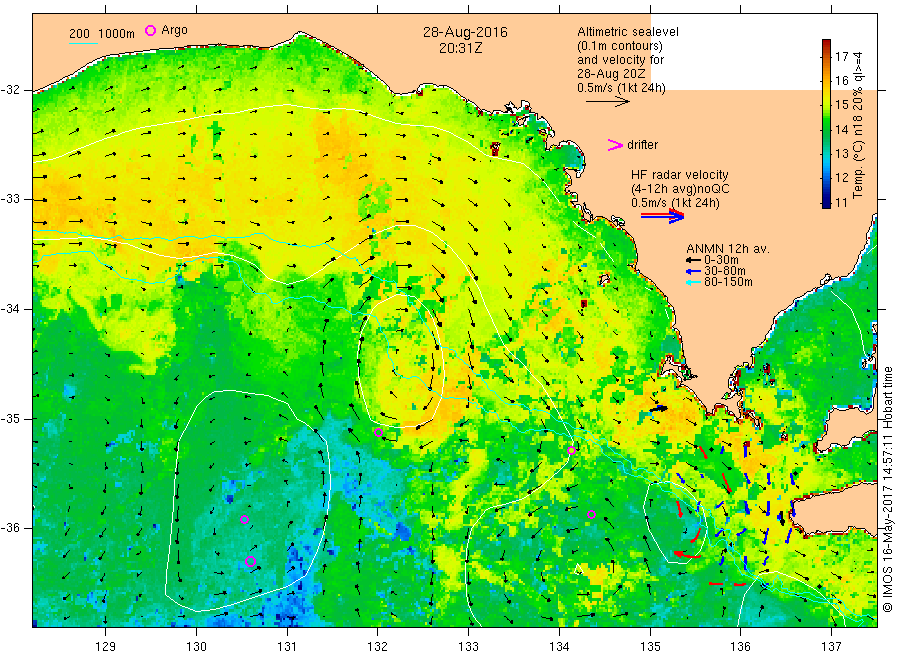Click dark red top of the temperature colour bar
Screen dimensions: 900x660
coord(826,44)
